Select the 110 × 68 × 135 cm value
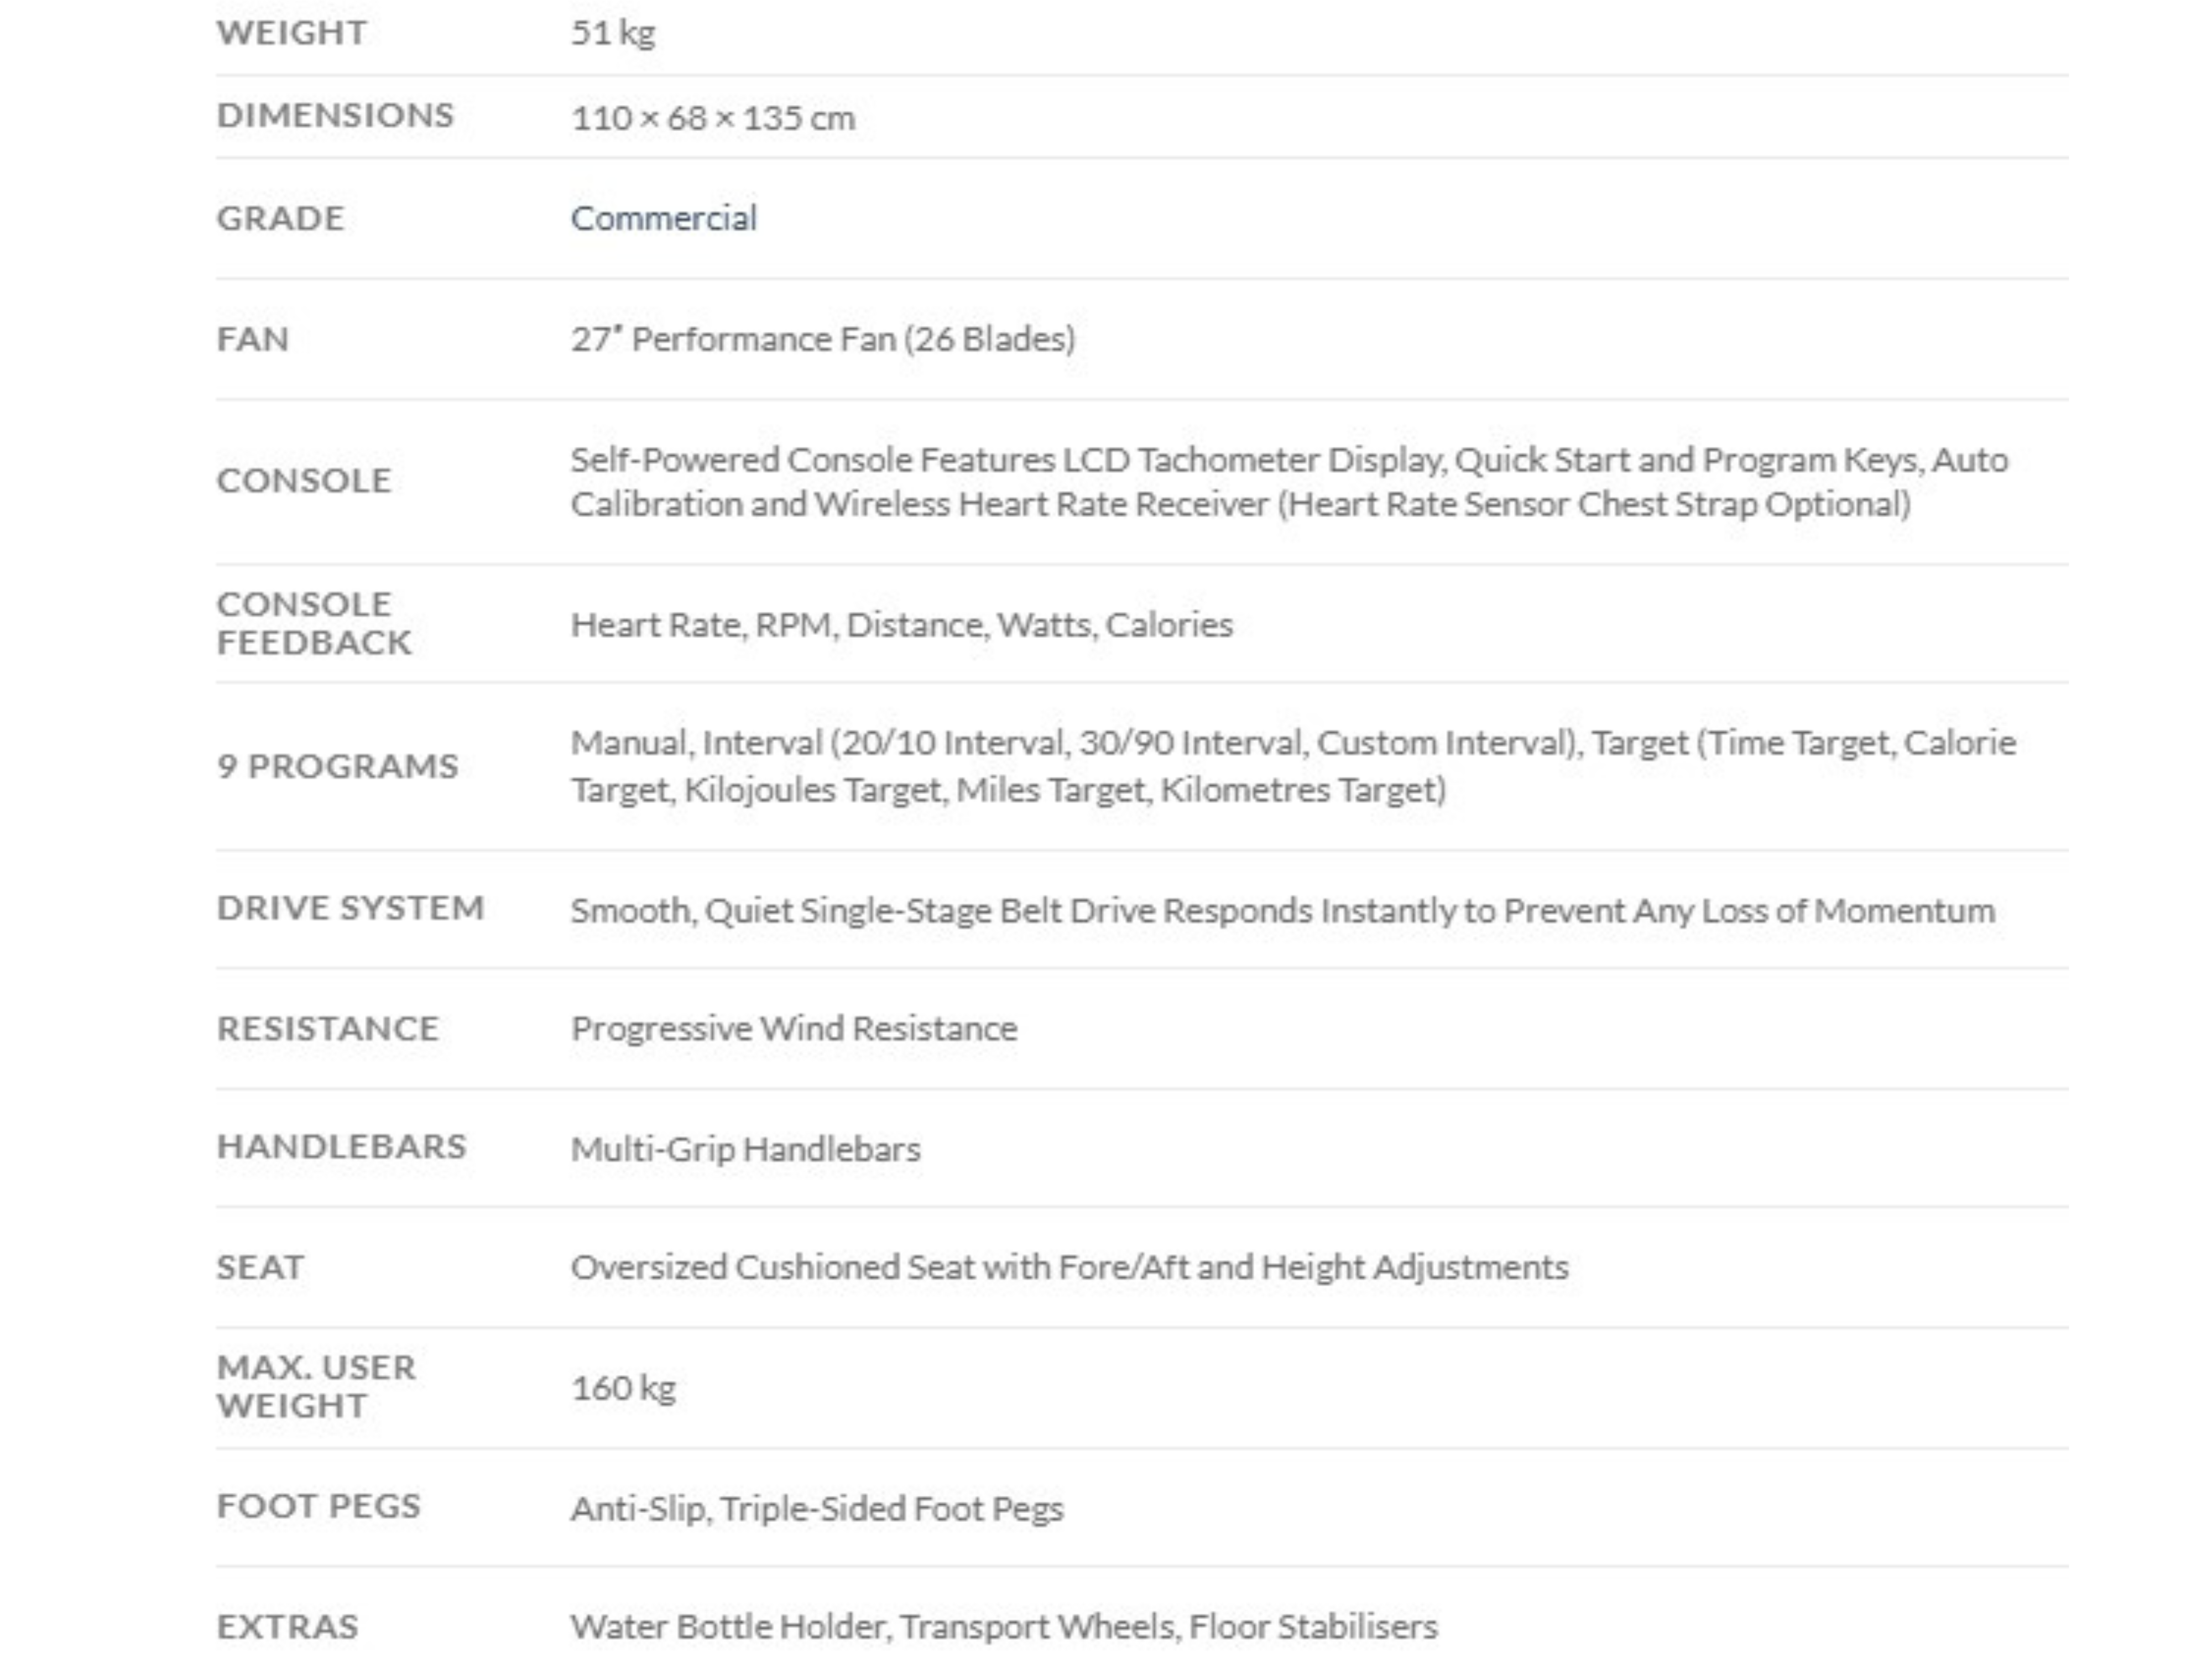This screenshot has height=1659, width=2212. (713, 118)
